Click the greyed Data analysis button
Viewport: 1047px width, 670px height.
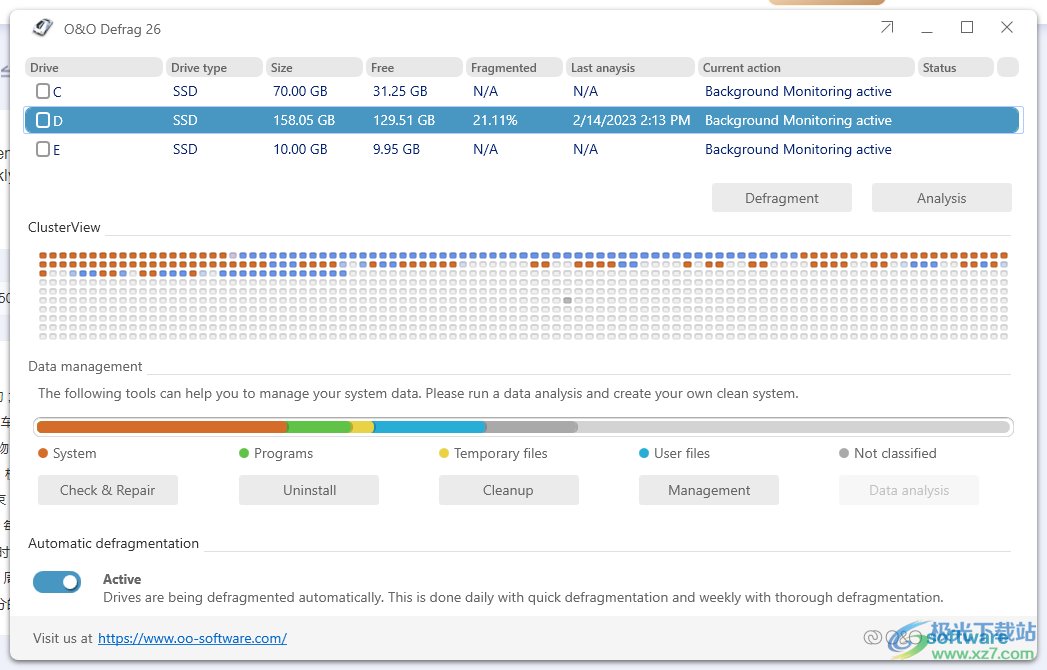909,490
